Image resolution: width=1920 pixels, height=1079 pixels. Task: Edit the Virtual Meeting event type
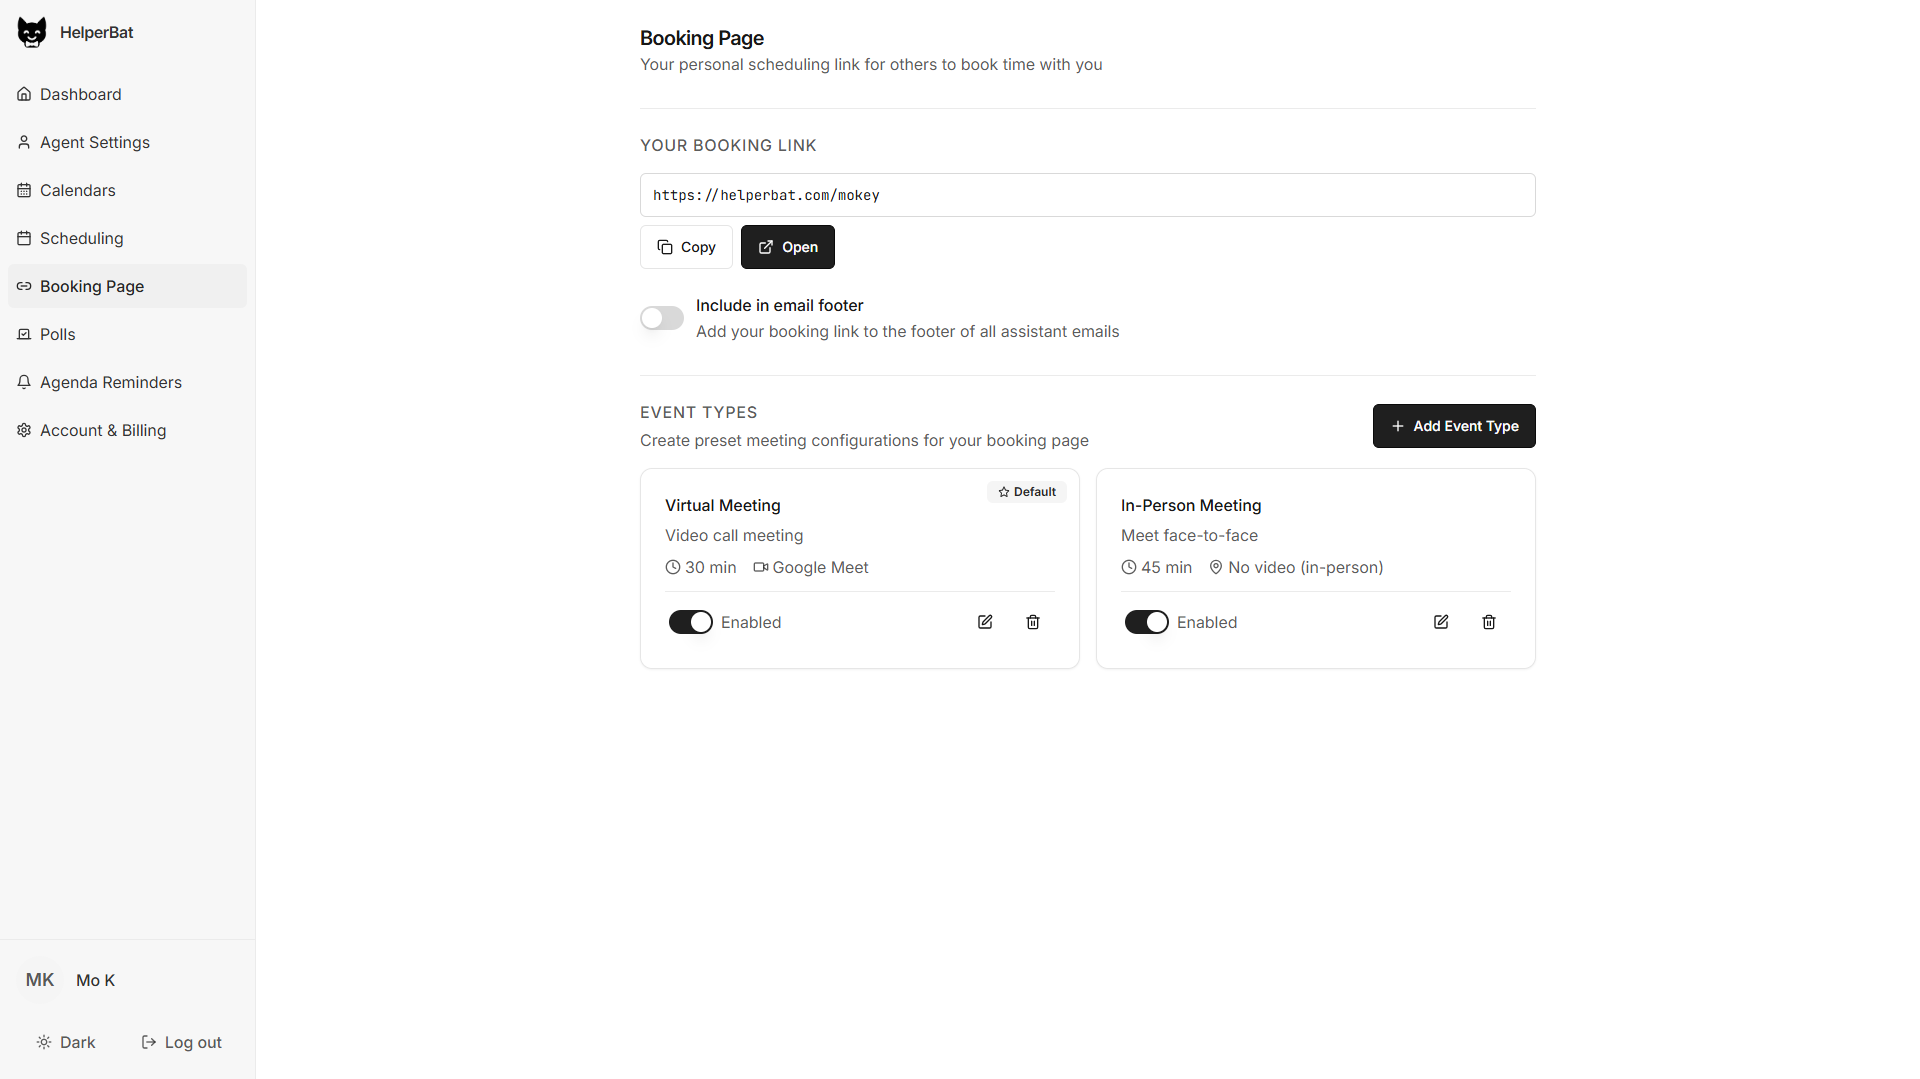tap(984, 621)
